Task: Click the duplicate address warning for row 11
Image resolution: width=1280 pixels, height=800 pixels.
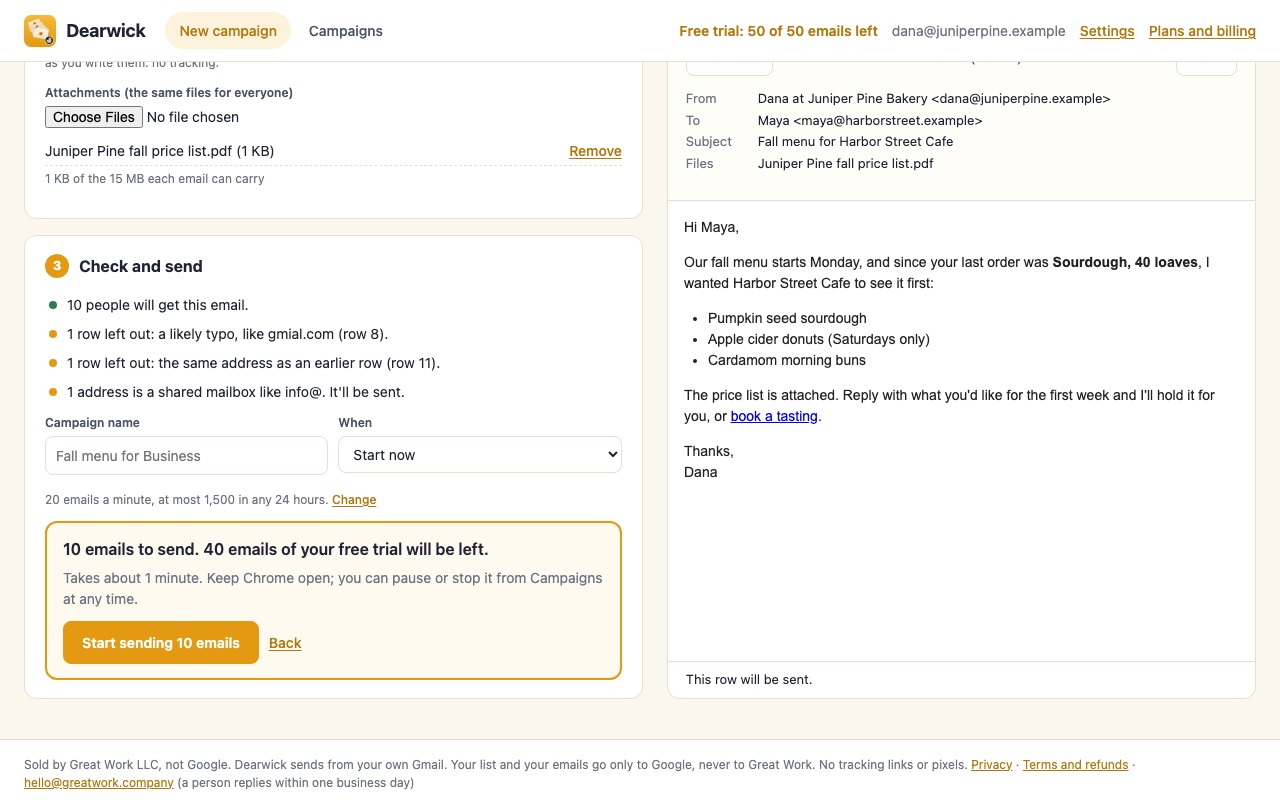Action: pos(253,363)
